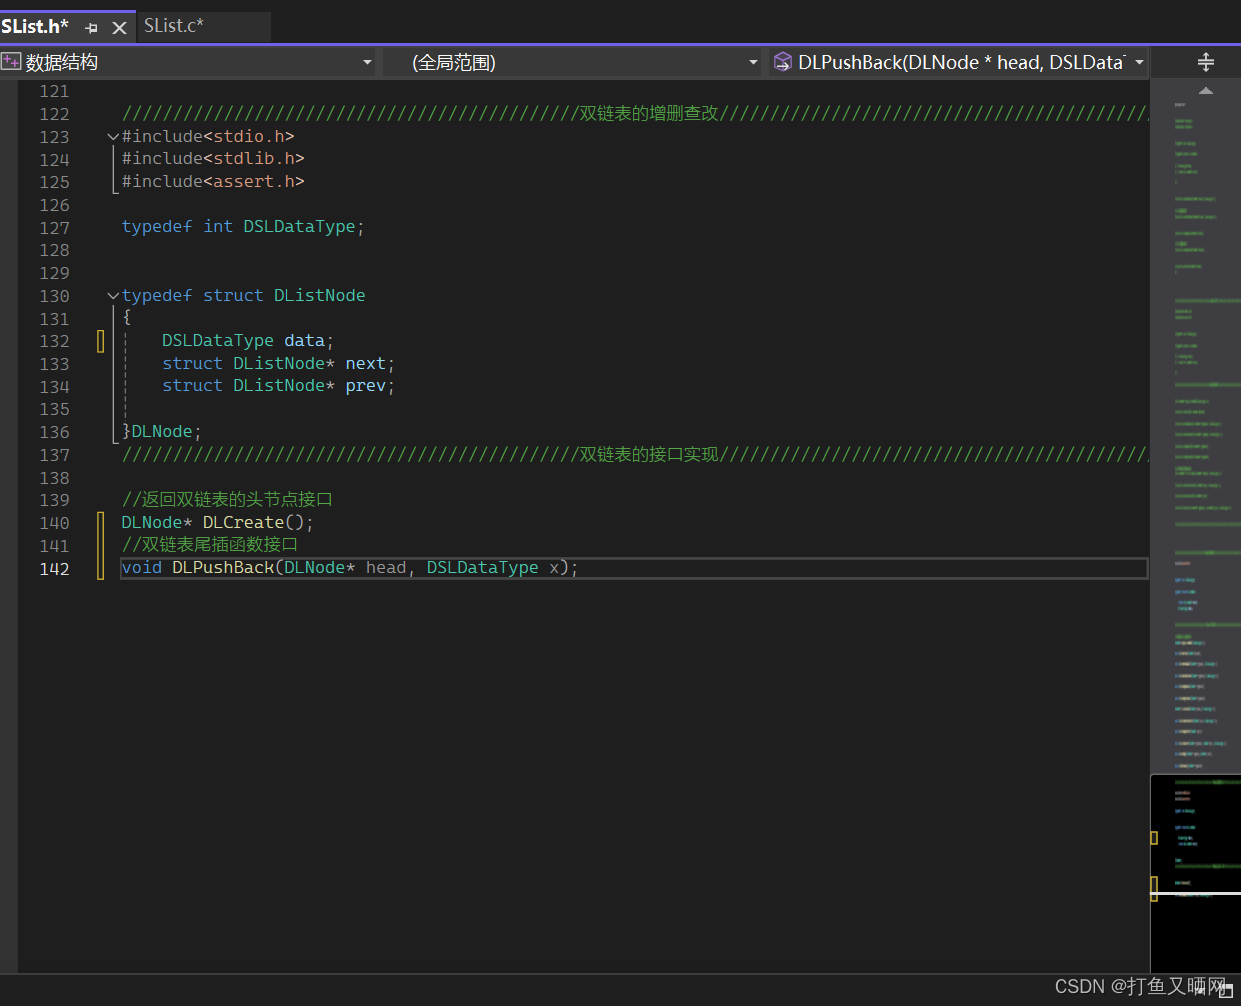The image size is (1241, 1006).
Task: Click the highlighted viewport in the minimap
Action: tap(1196, 873)
